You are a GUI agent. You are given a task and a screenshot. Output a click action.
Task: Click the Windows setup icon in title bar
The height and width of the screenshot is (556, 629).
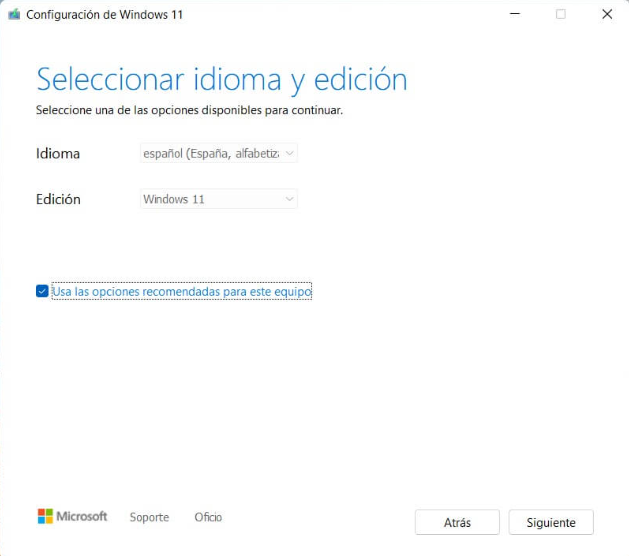pos(13,15)
